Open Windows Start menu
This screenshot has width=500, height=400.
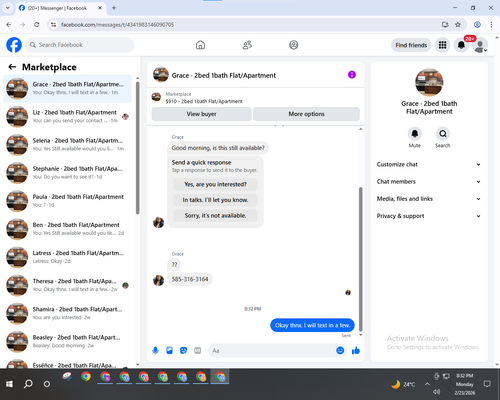[x=9, y=384]
